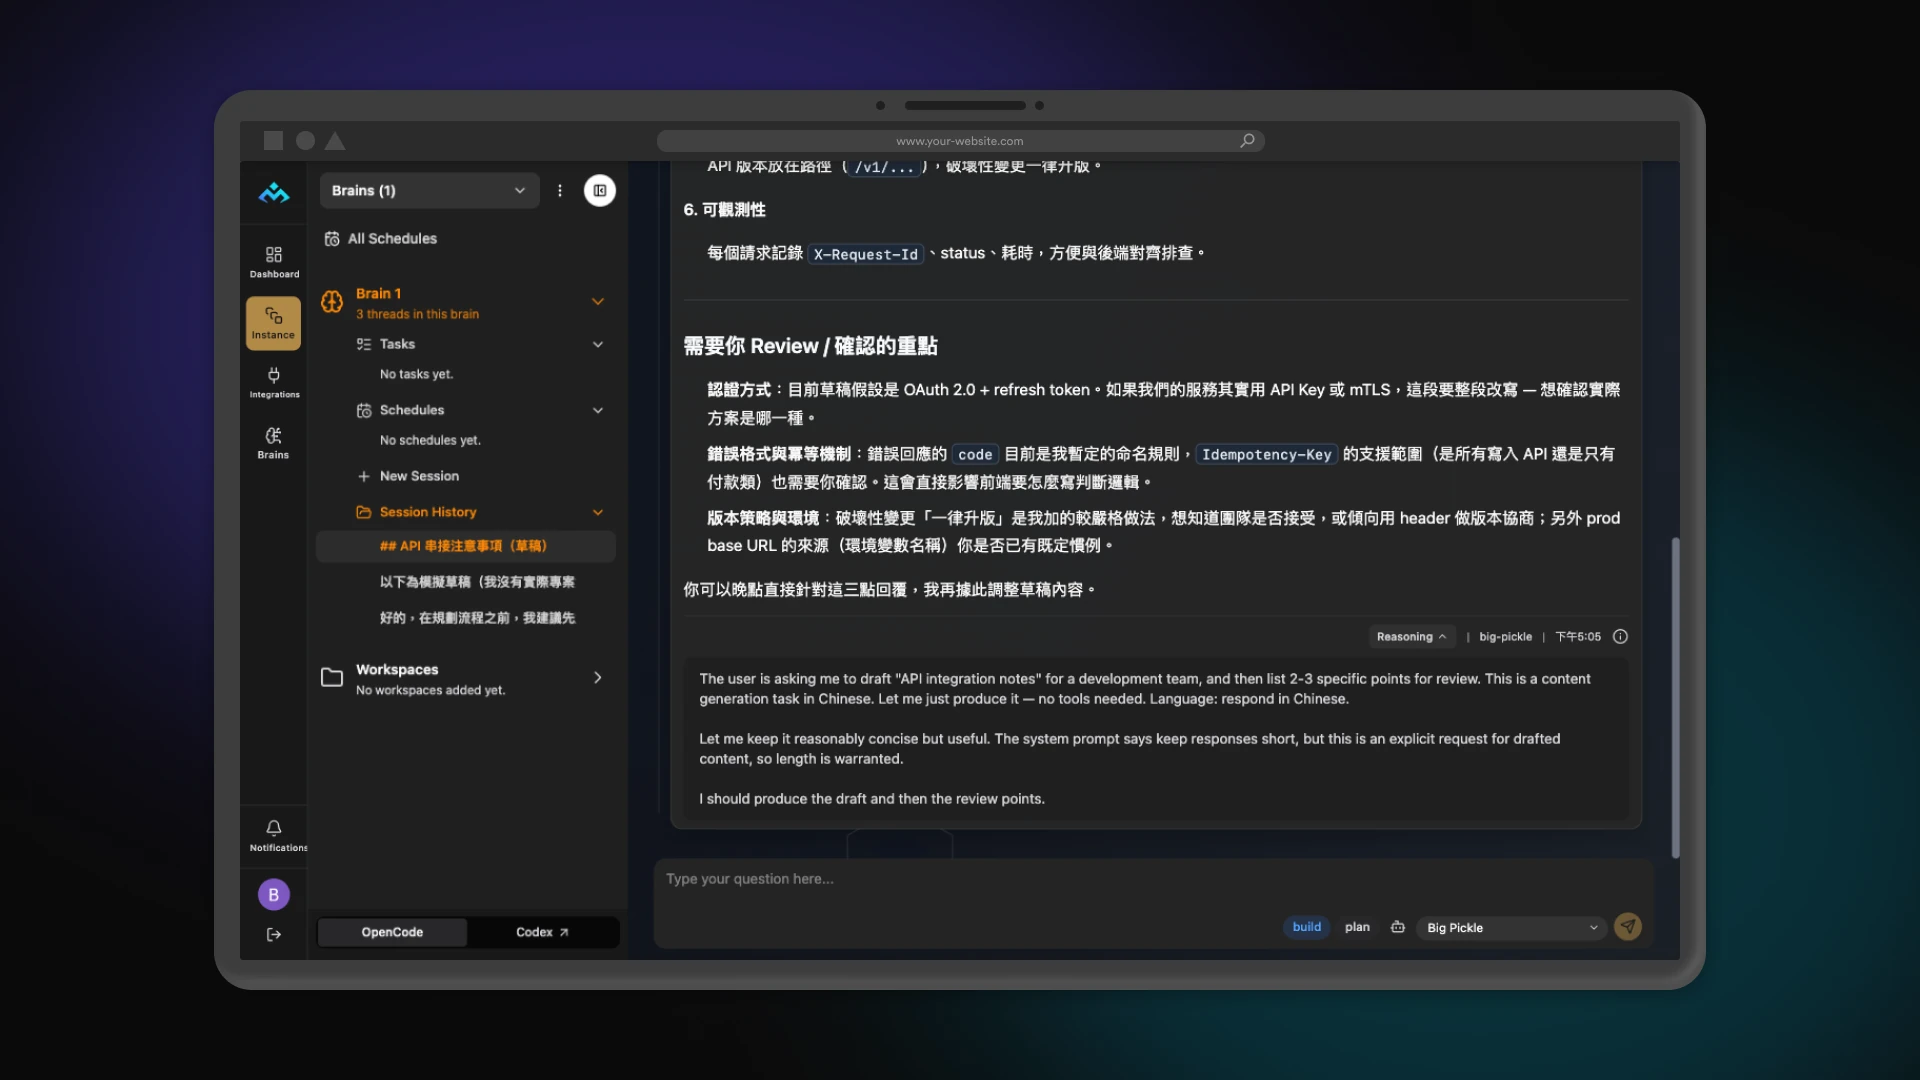Click the send message icon

click(x=1628, y=927)
